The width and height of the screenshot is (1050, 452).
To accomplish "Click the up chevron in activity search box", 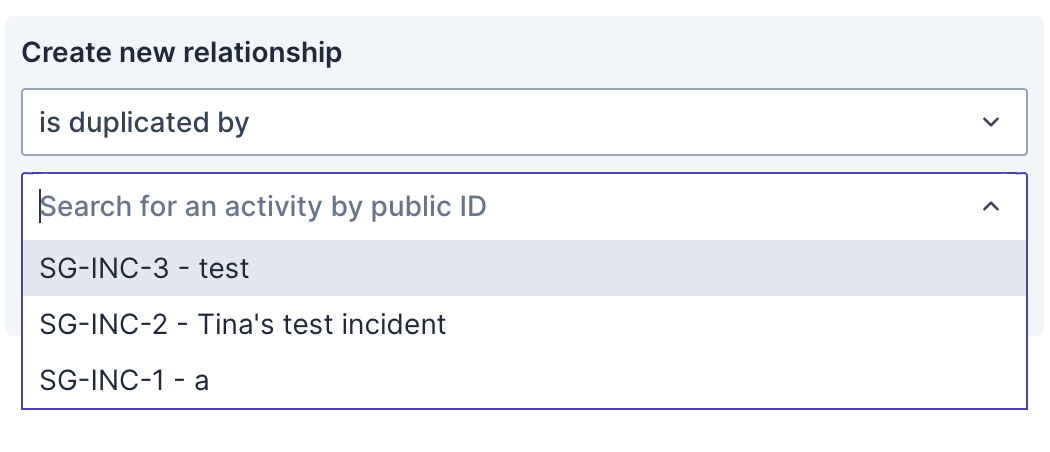I will click(990, 207).
